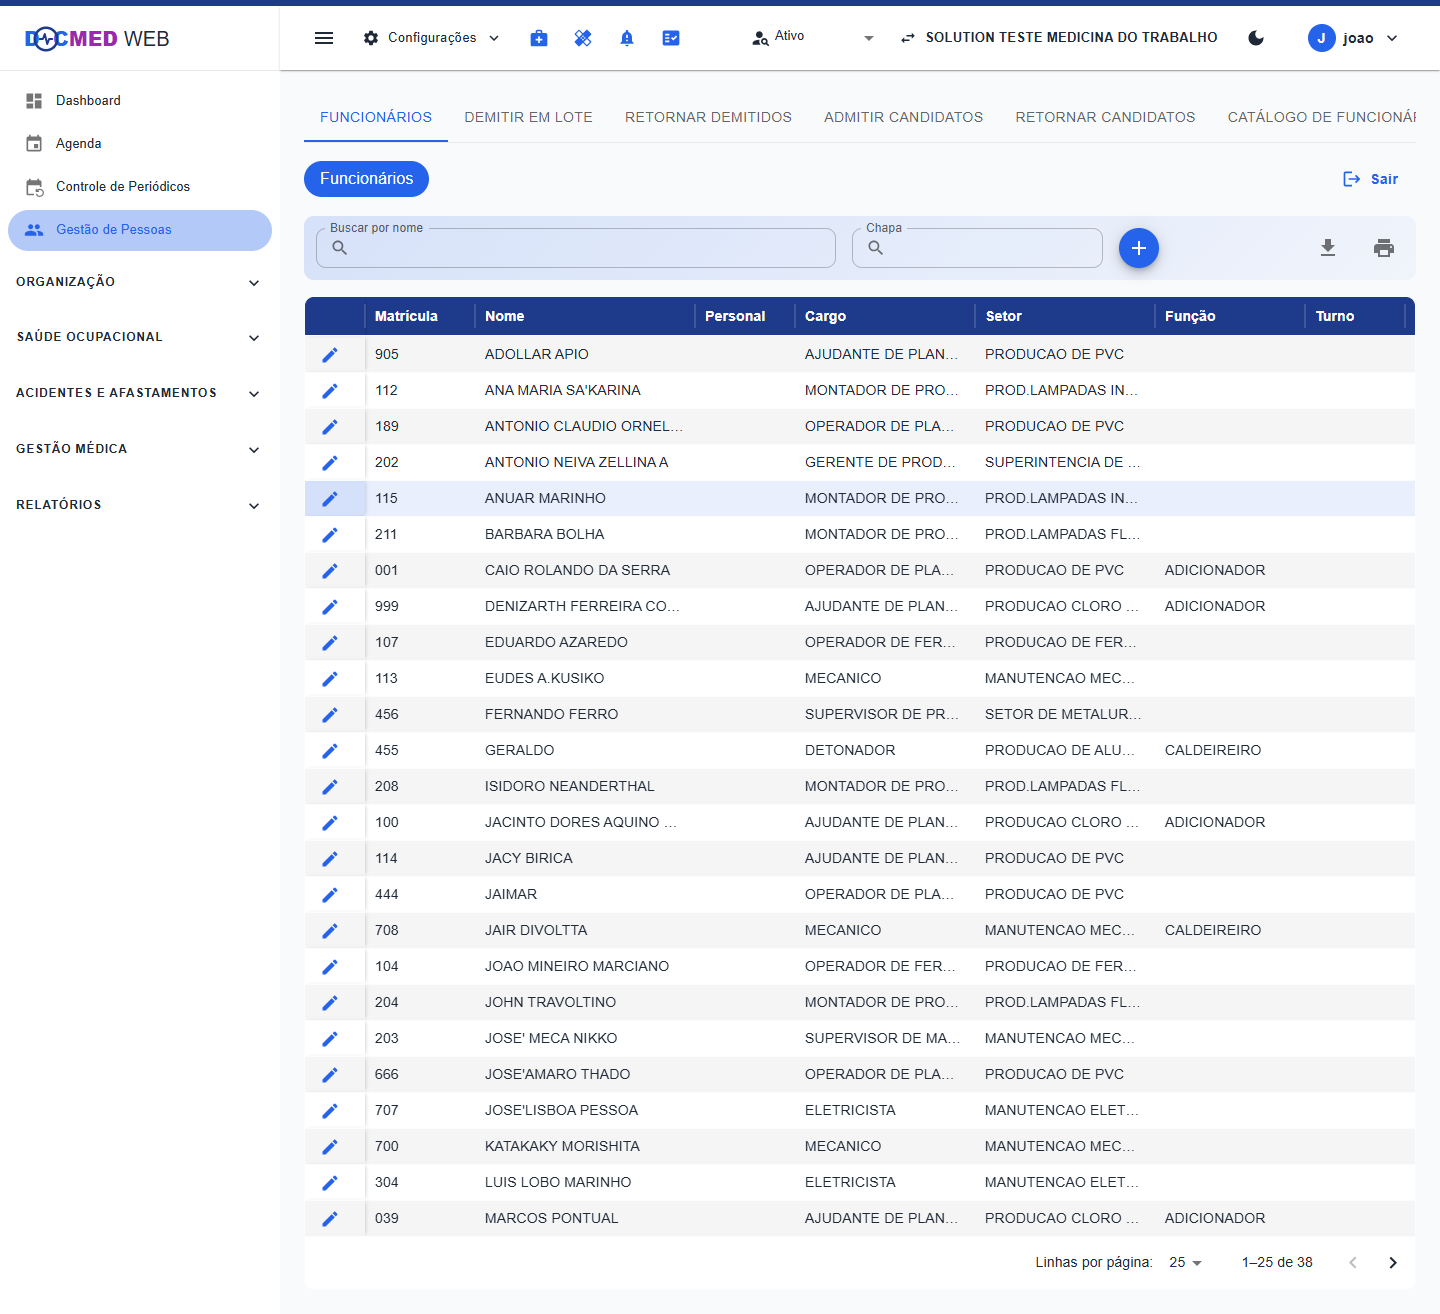Viewport: 1440px width, 1314px height.
Task: Download the employee list
Action: point(1328,248)
